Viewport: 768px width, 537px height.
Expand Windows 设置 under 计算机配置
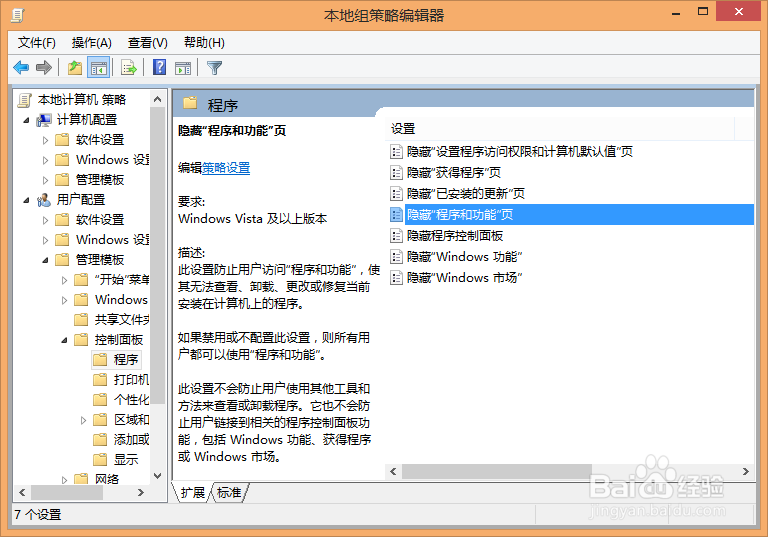45,160
